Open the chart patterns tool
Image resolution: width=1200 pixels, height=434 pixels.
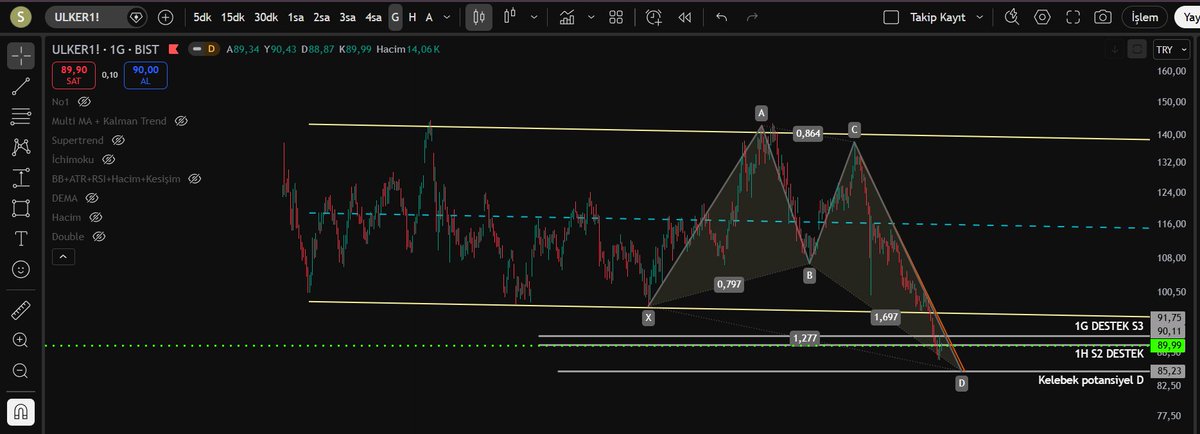(x=20, y=147)
